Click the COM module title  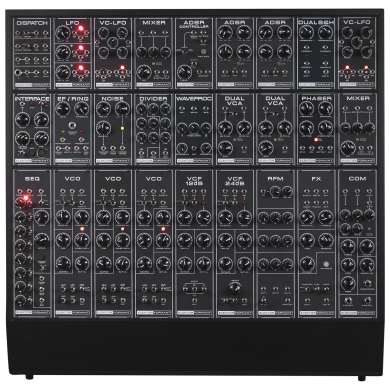[357, 179]
